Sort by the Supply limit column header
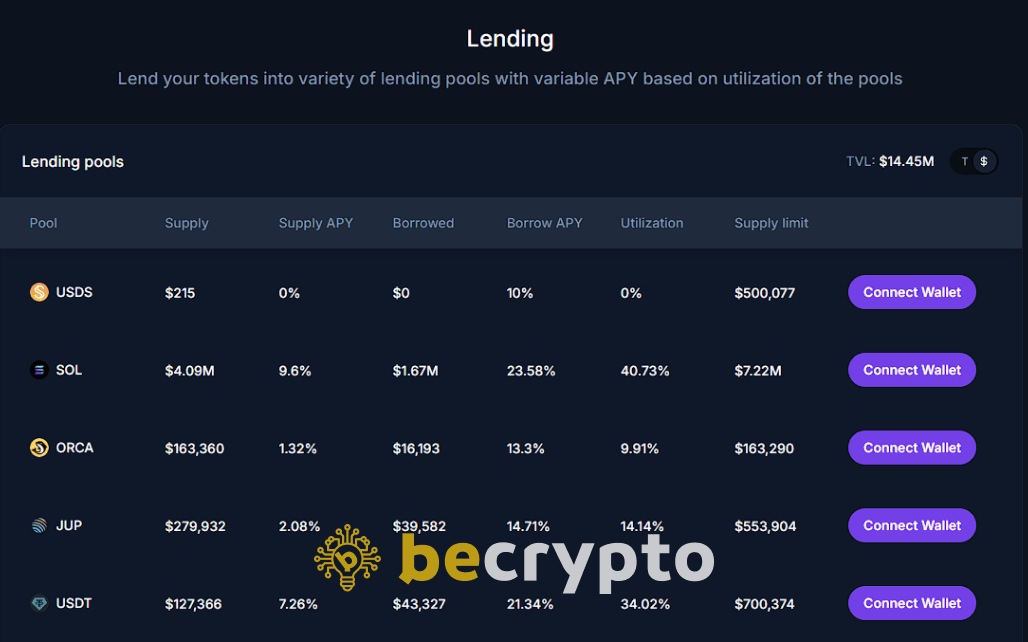This screenshot has height=642, width=1028. (771, 223)
